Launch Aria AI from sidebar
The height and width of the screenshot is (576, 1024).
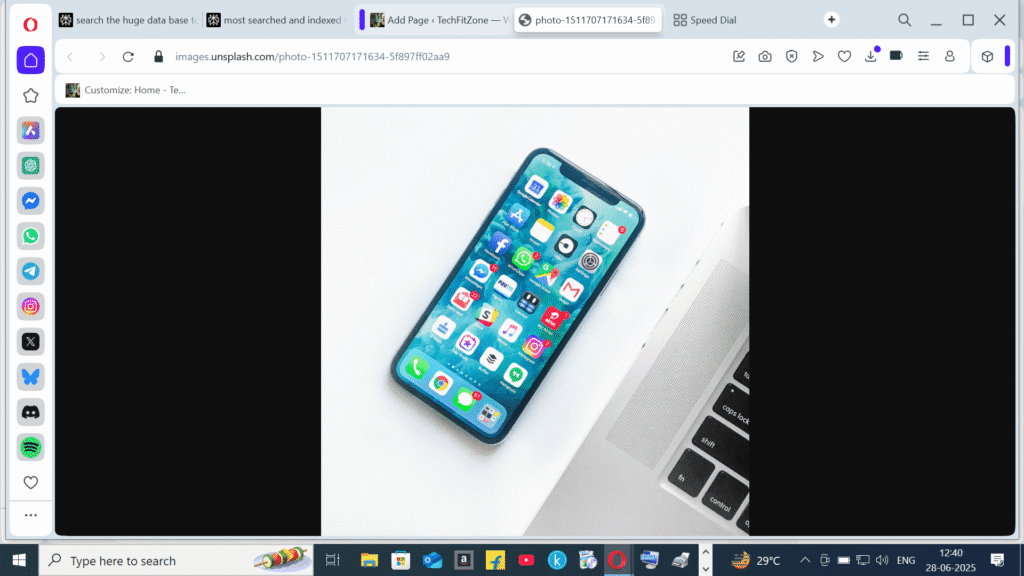pyautogui.click(x=31, y=131)
